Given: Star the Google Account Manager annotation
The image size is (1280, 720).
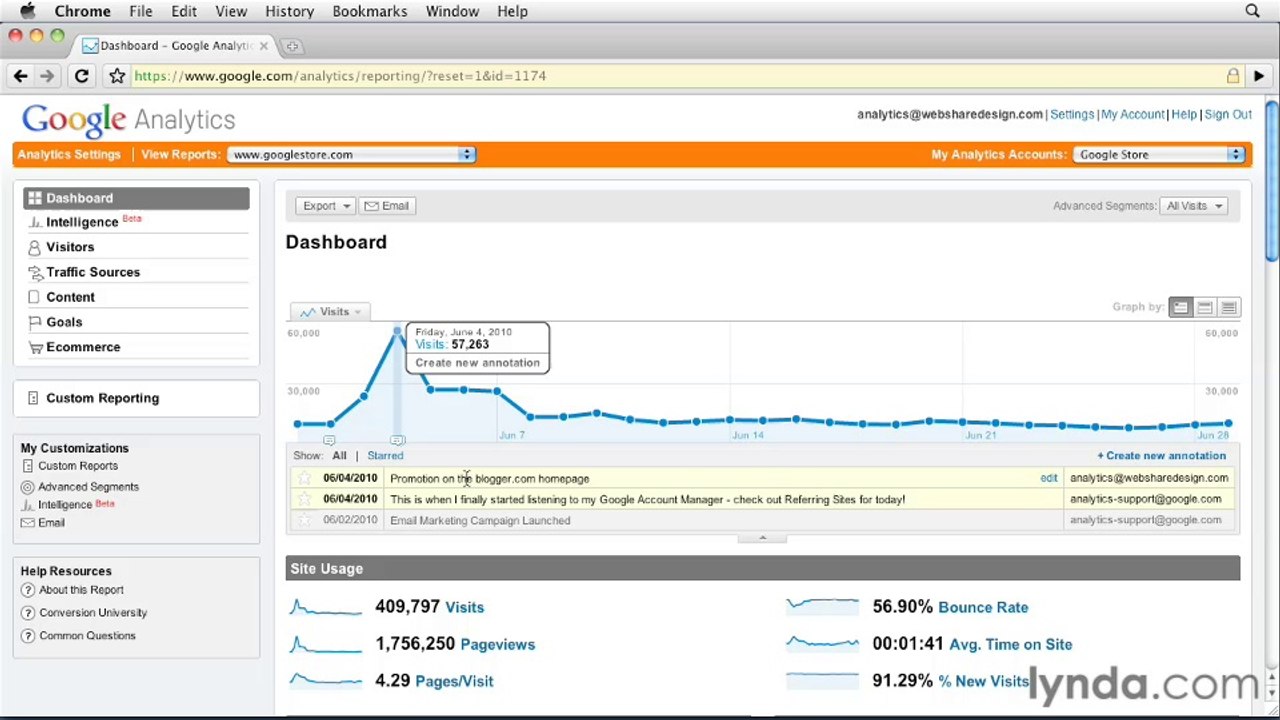Looking at the screenshot, I should coord(304,499).
